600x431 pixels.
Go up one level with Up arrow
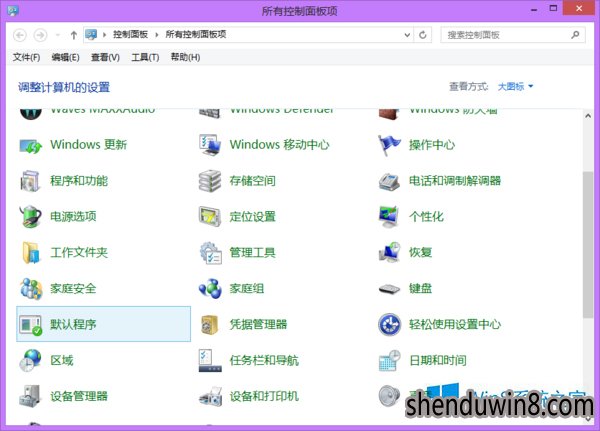point(73,35)
